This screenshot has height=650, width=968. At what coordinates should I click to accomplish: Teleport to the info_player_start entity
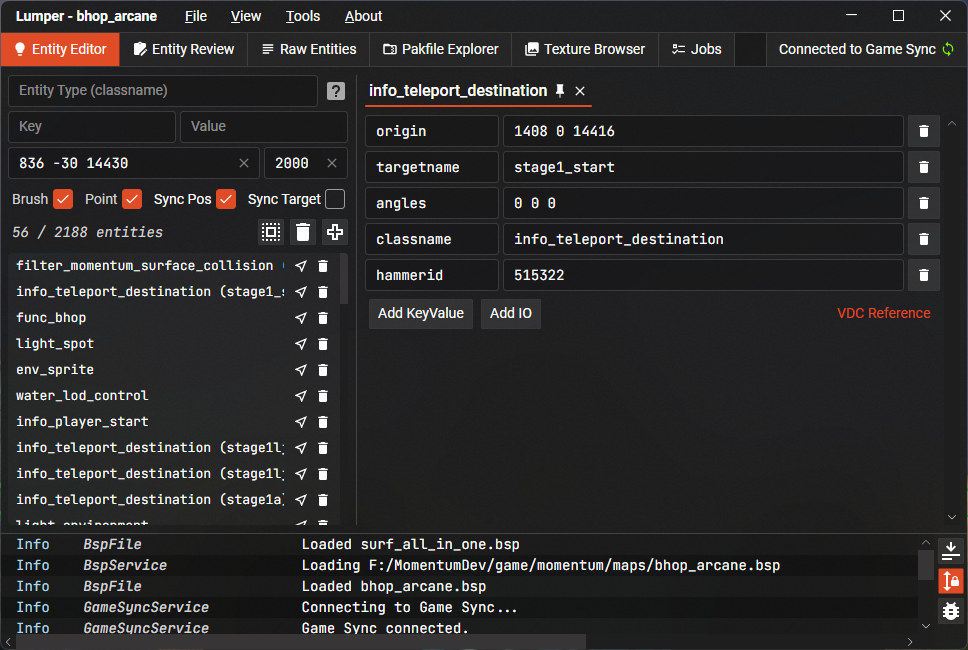[x=301, y=422]
